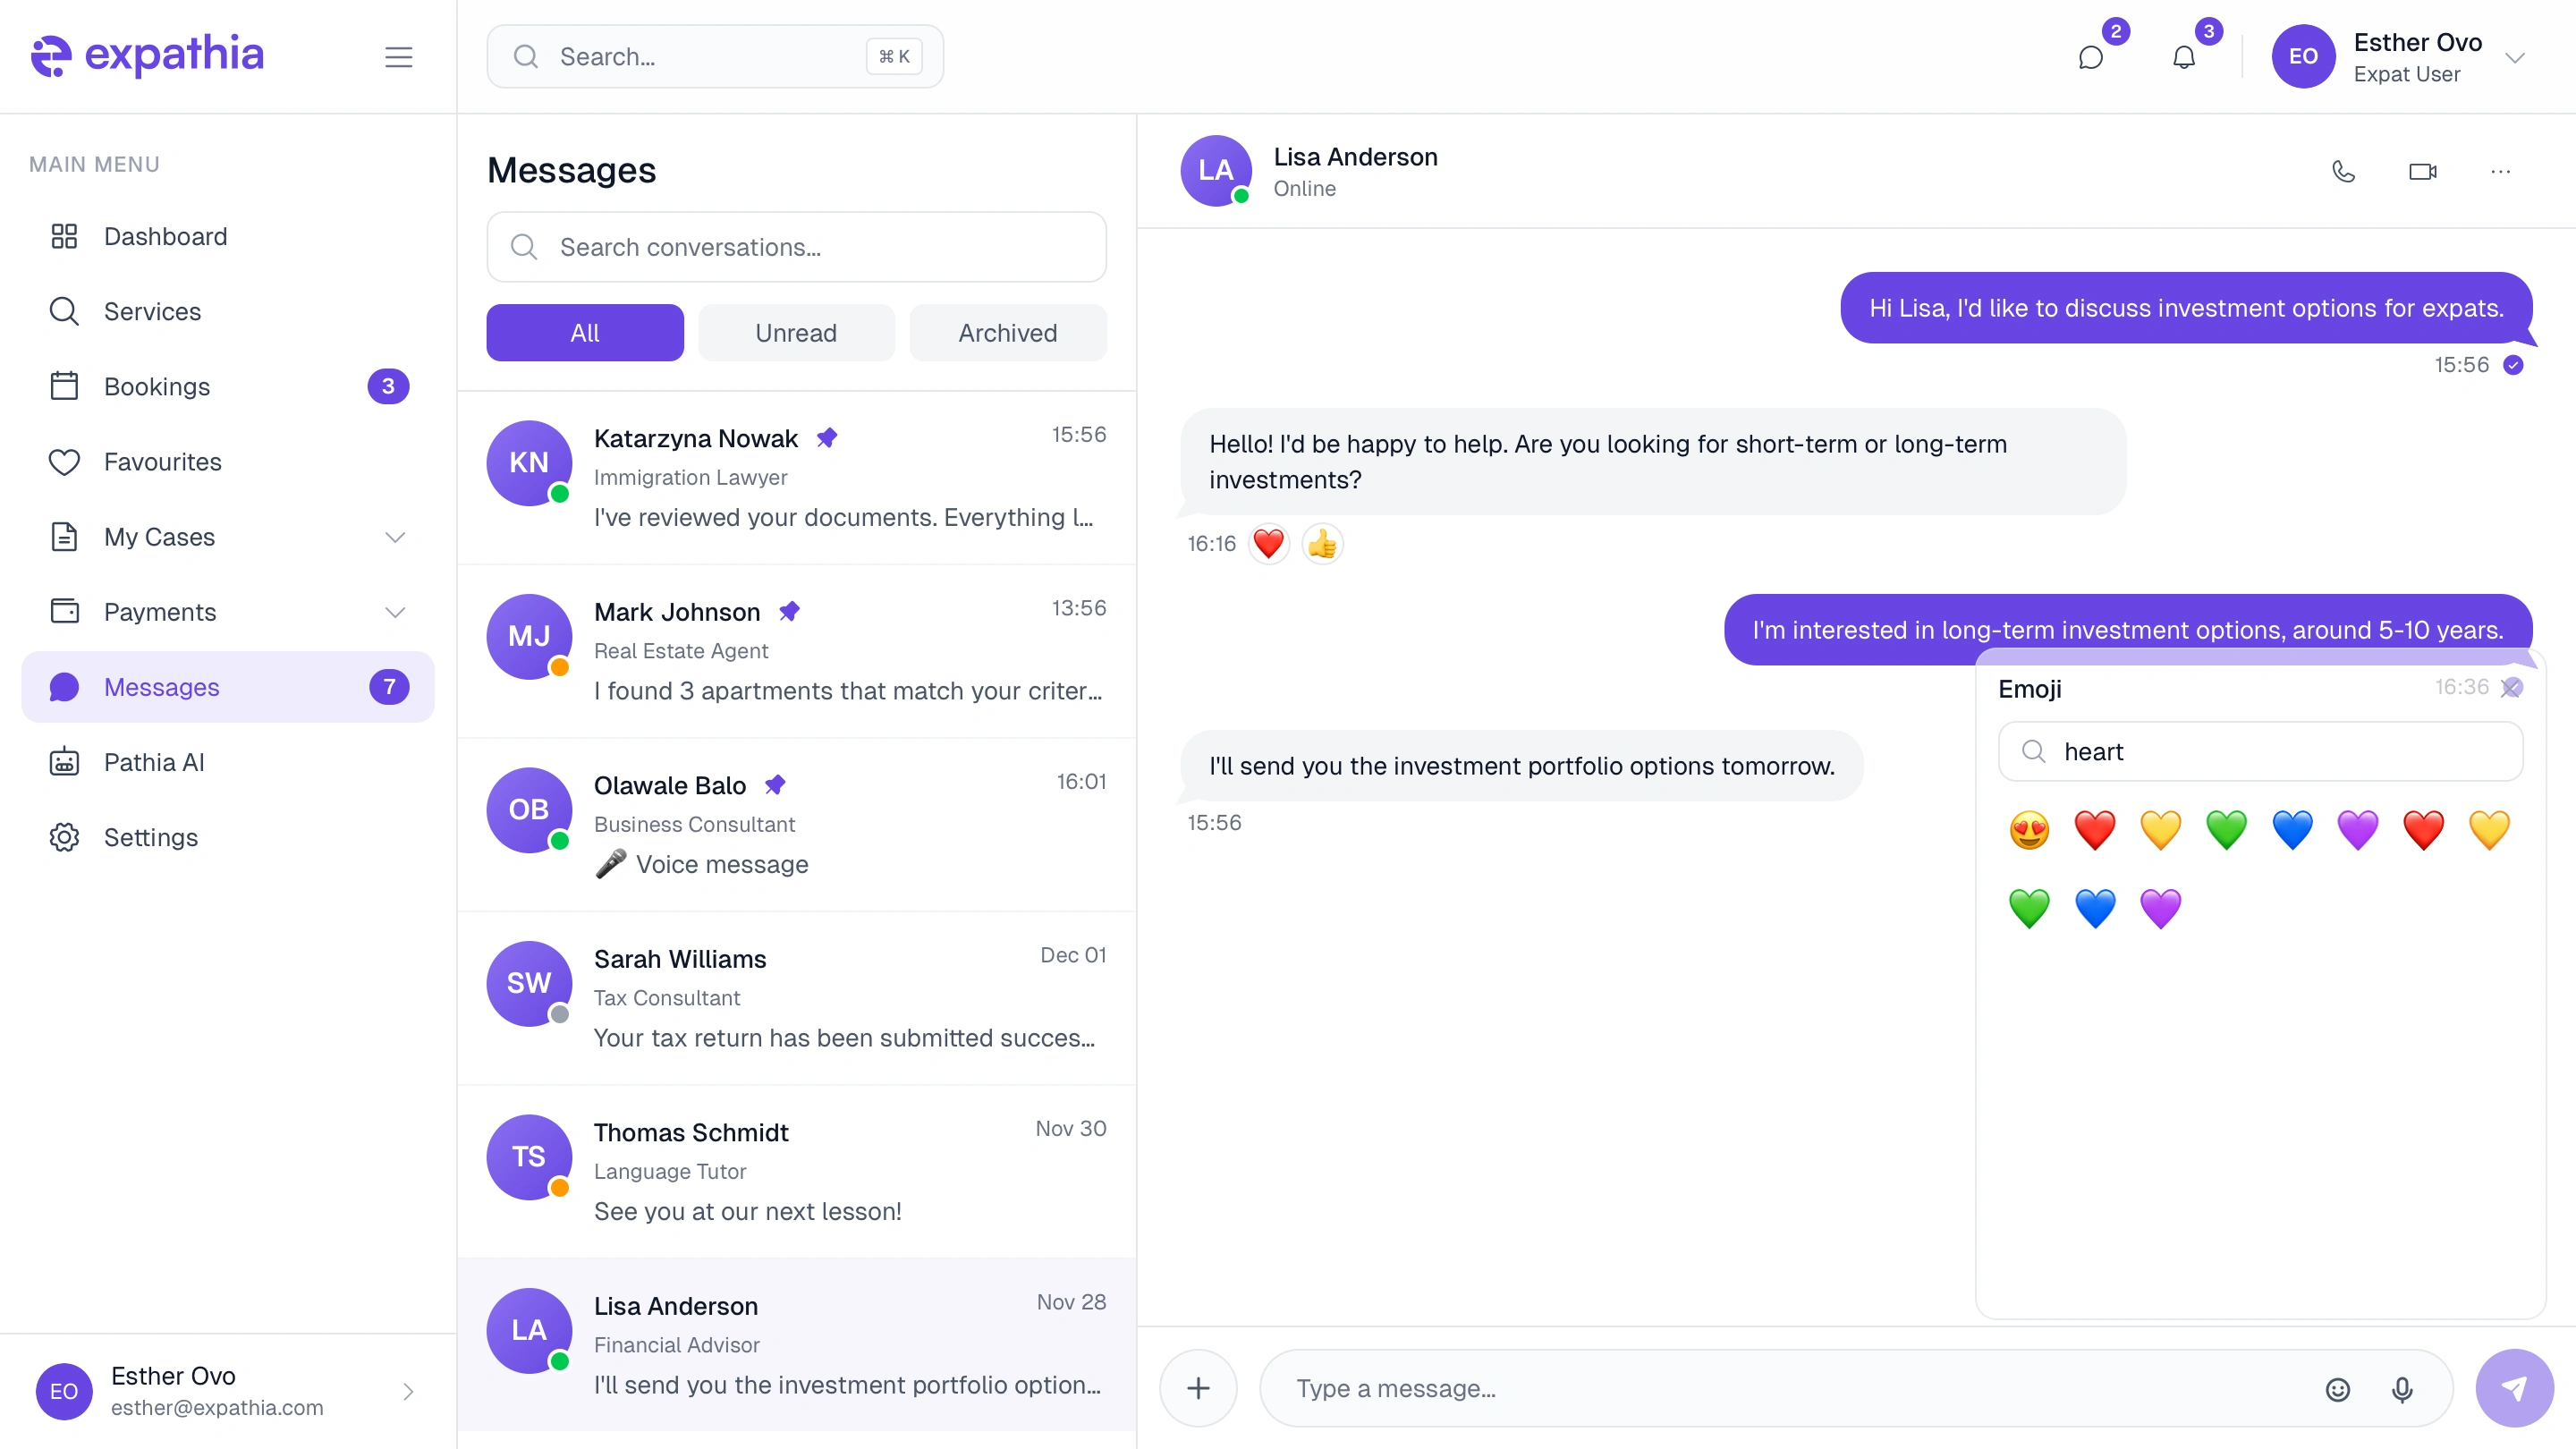Toggle the emoji picker in message box
Screen dimensions: 2576x1449
tap(2337, 1389)
